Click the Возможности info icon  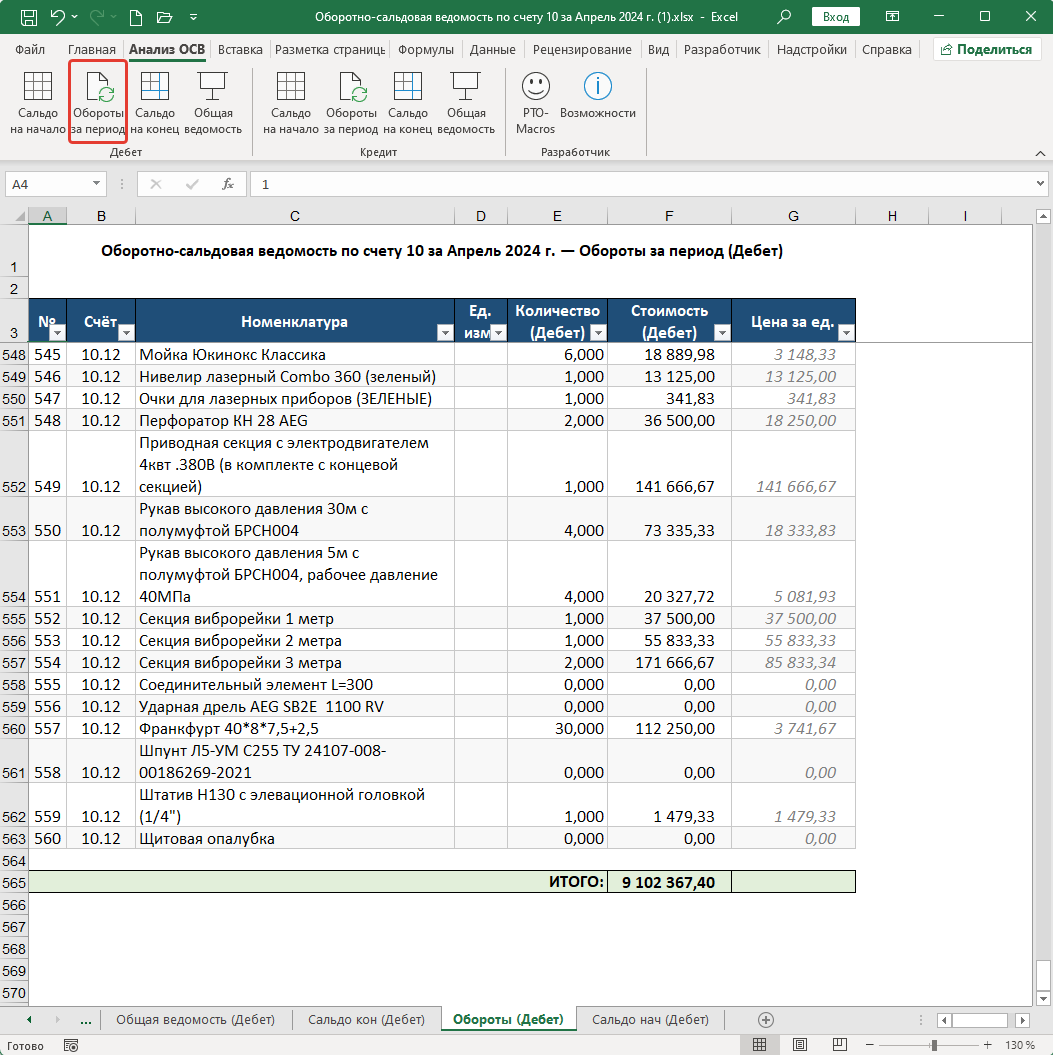point(597,86)
